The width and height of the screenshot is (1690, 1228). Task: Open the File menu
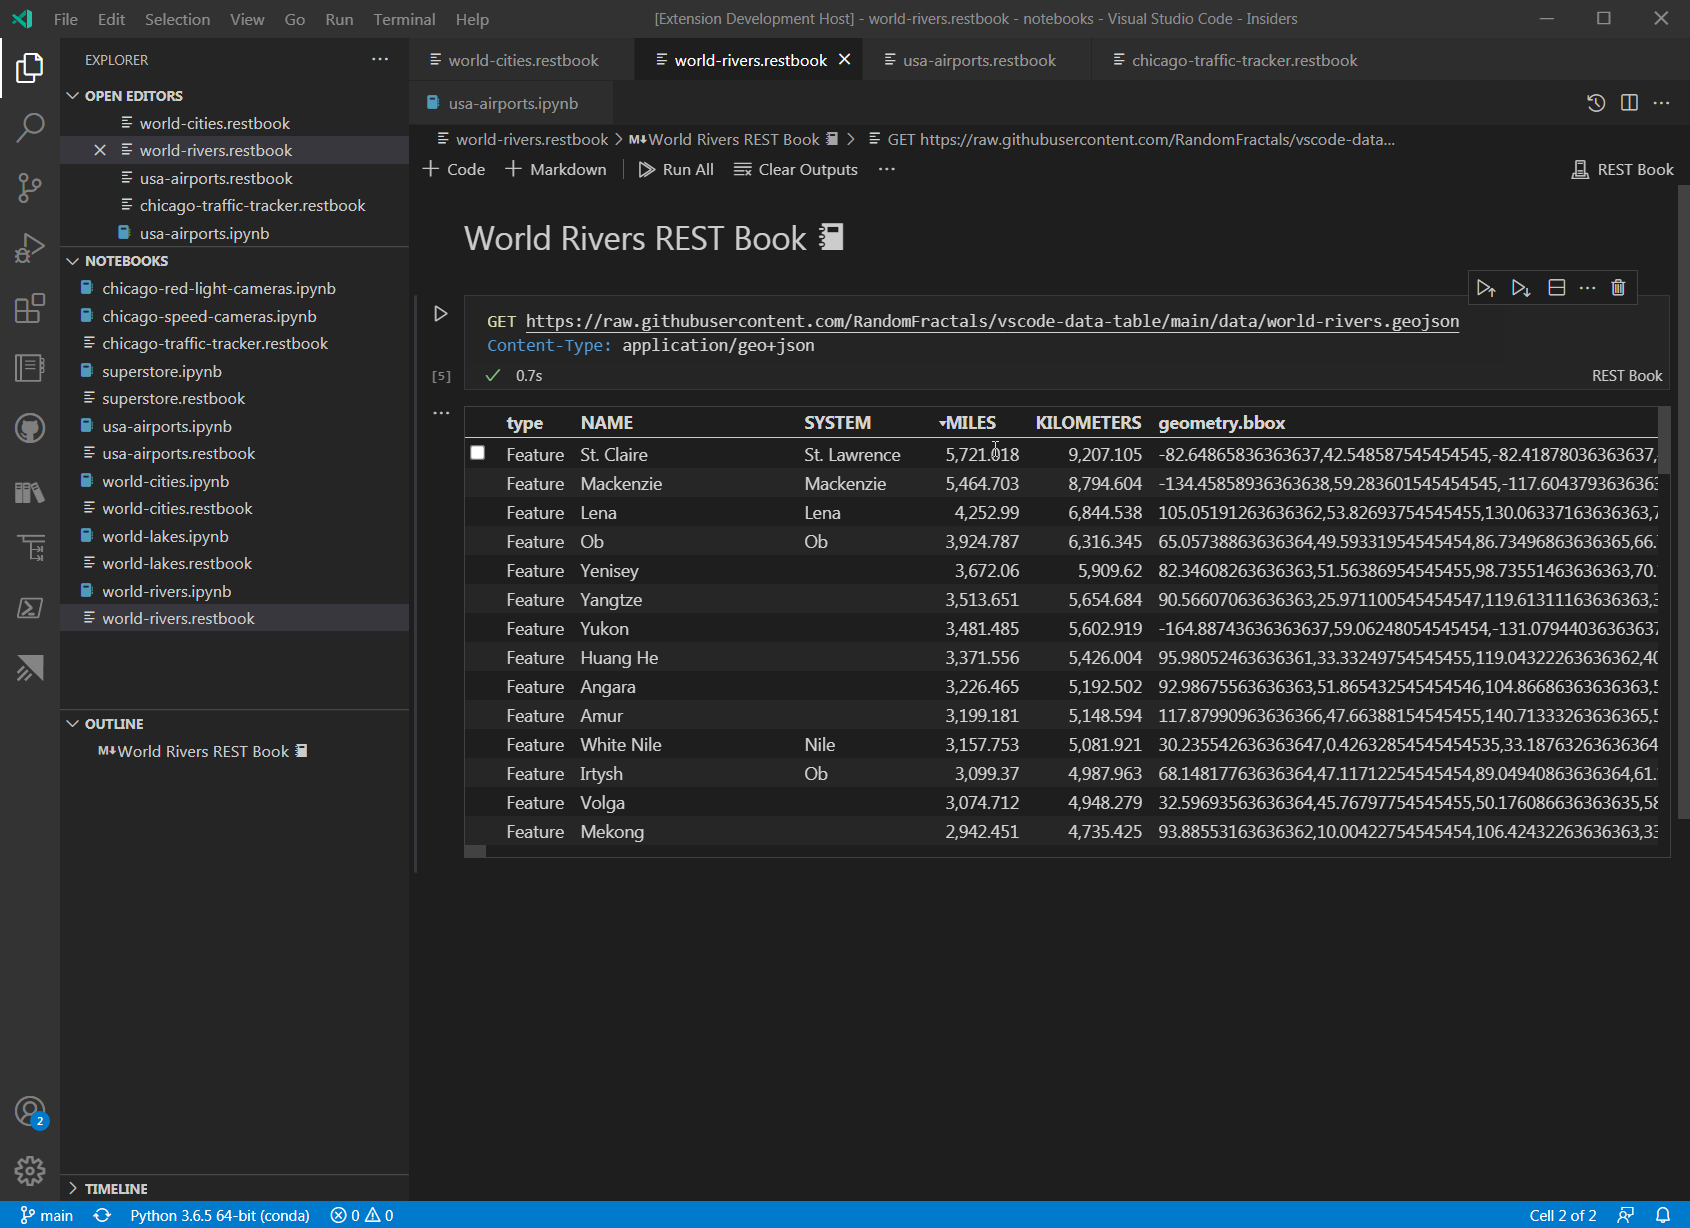66,19
